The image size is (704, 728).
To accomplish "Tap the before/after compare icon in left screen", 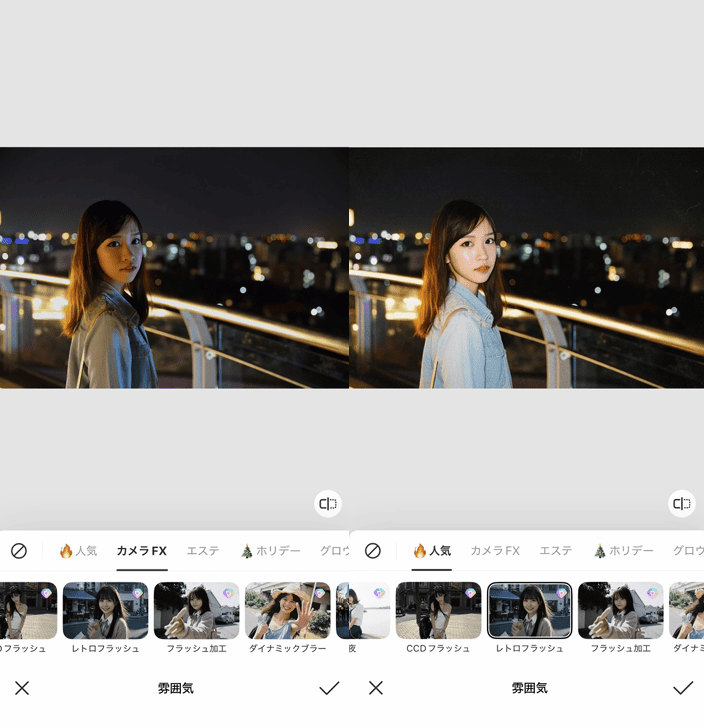I will [328, 504].
